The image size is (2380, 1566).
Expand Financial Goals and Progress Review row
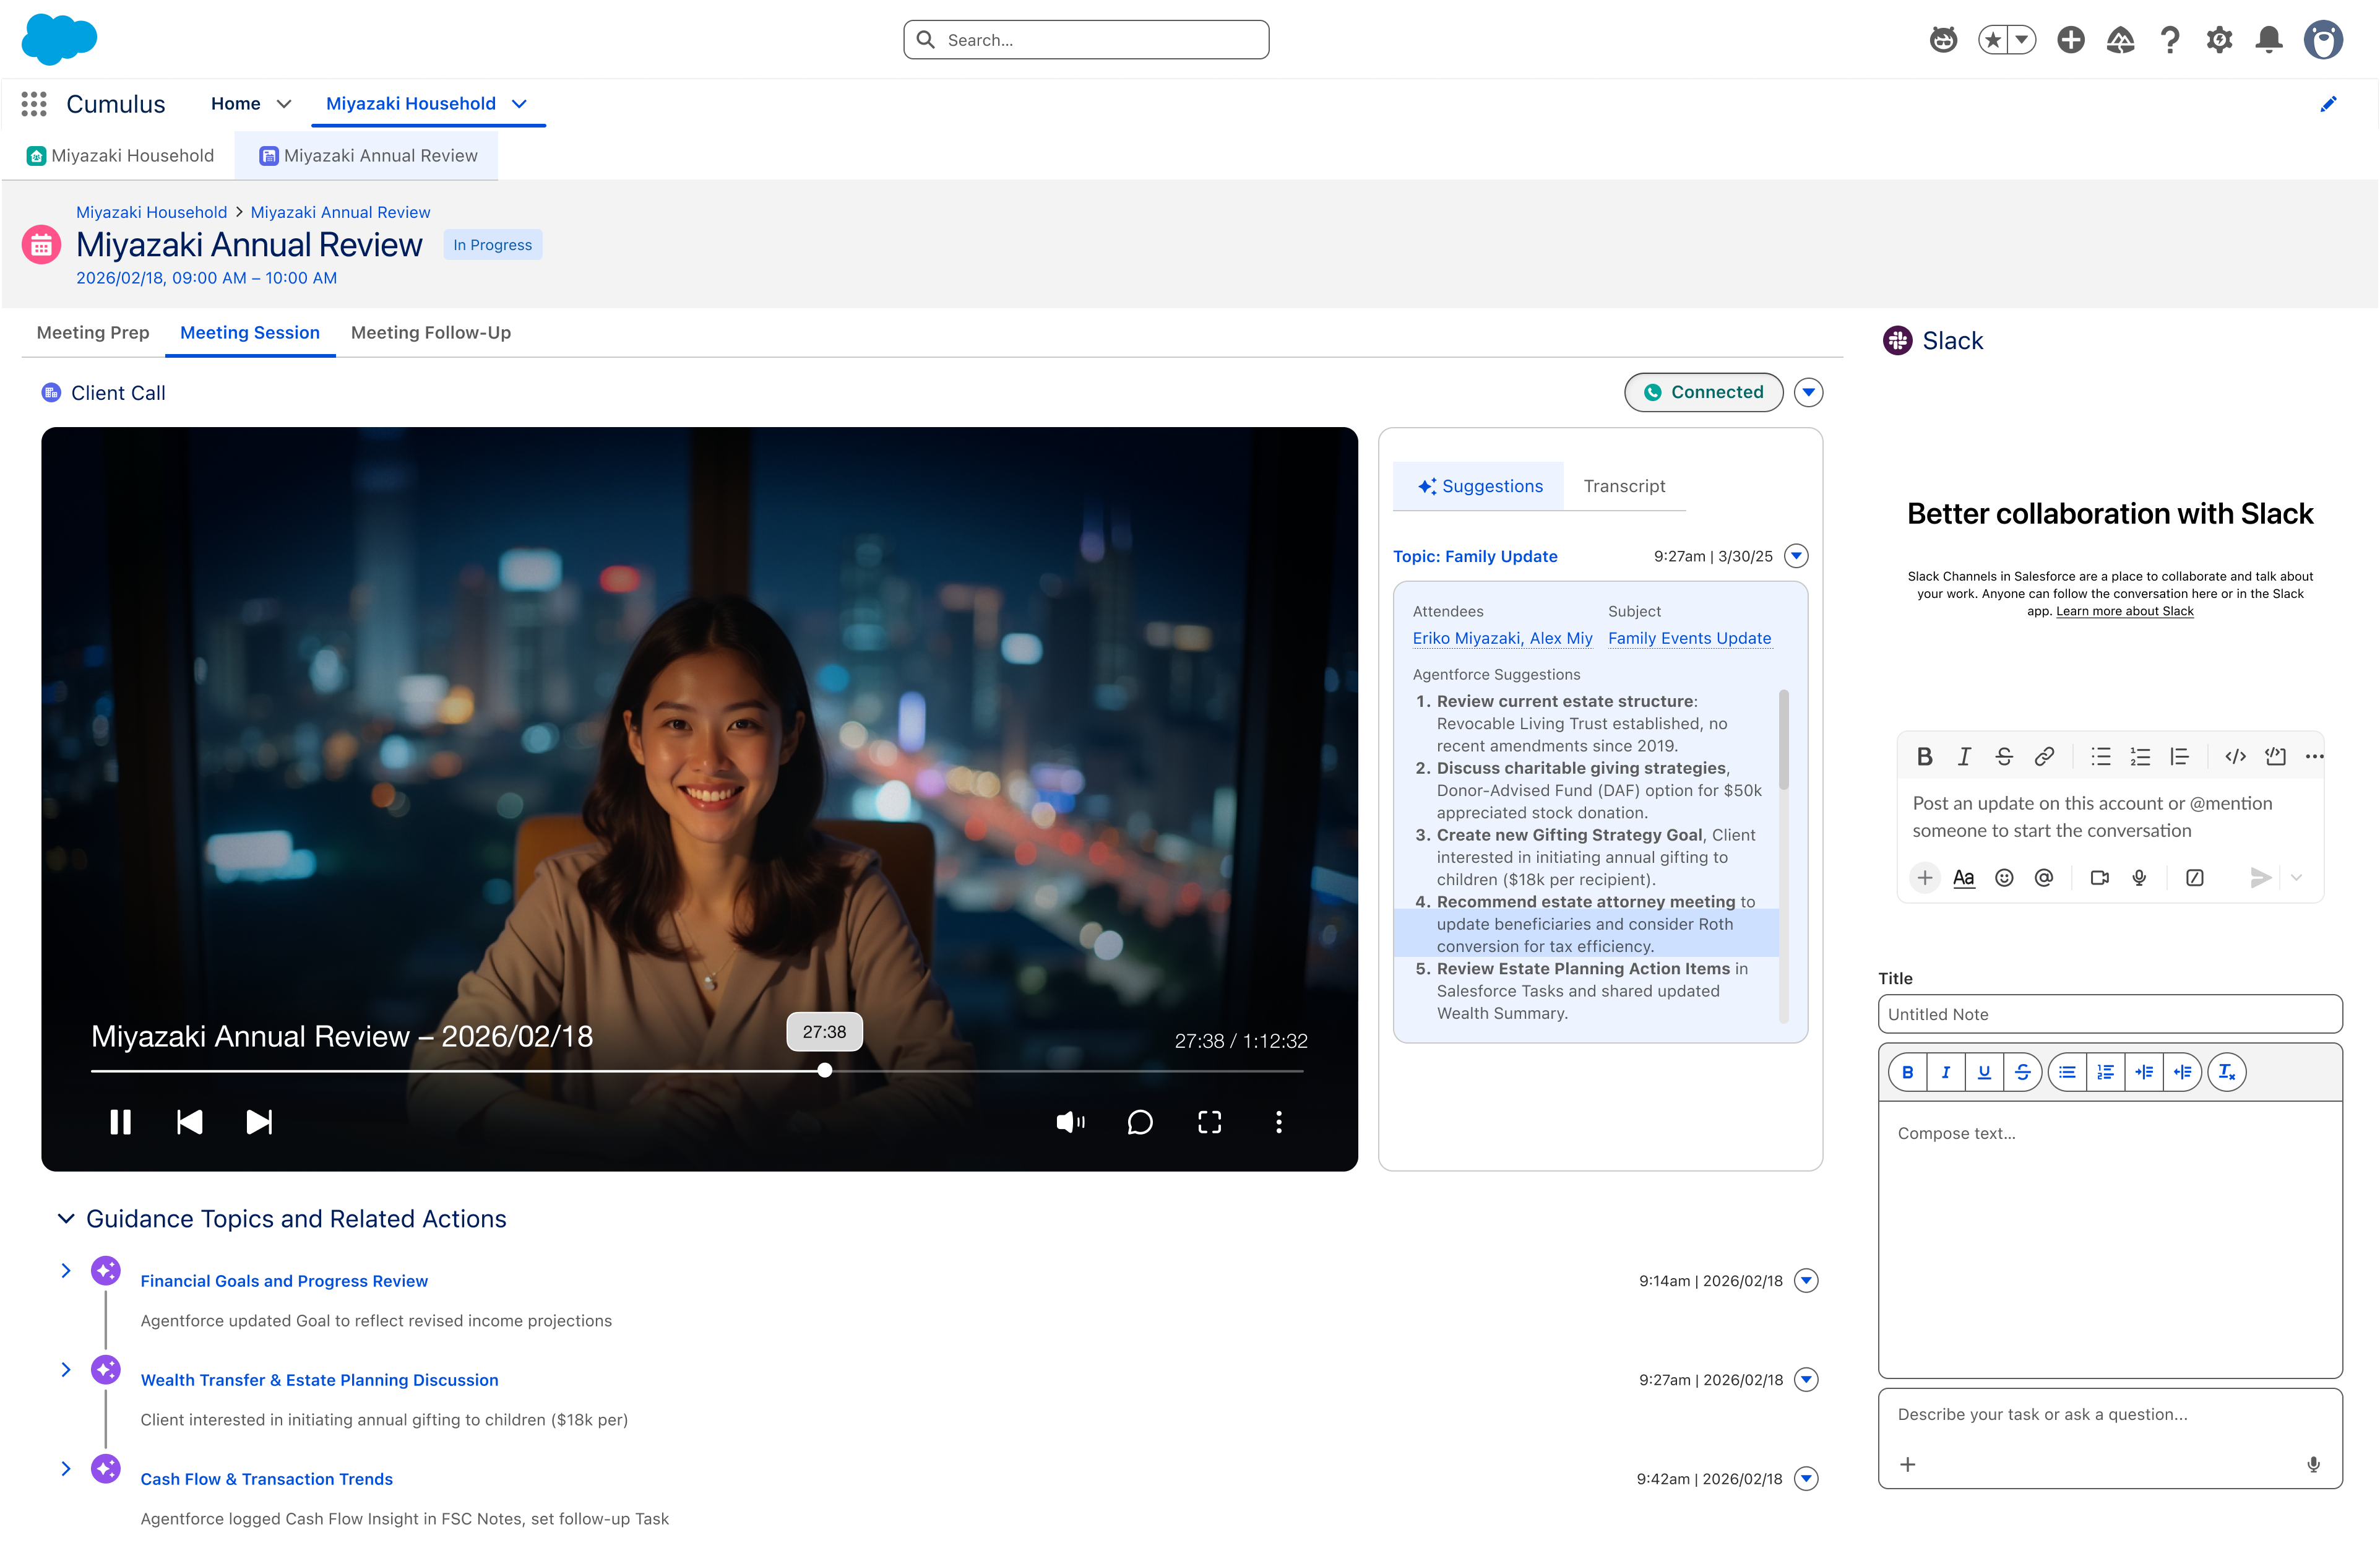[66, 1270]
